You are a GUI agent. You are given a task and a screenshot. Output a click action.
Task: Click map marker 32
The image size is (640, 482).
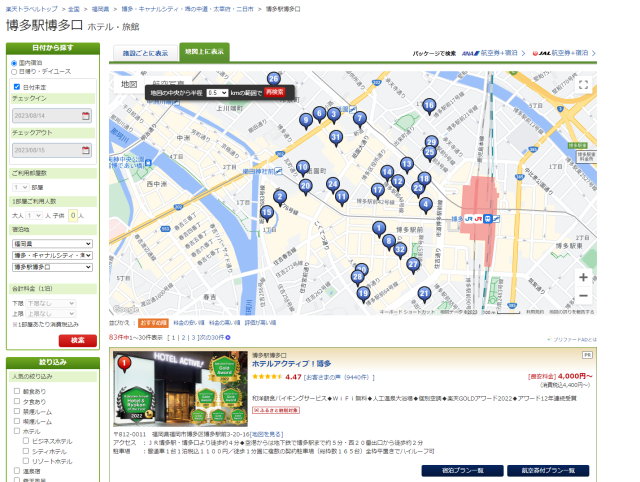400,249
